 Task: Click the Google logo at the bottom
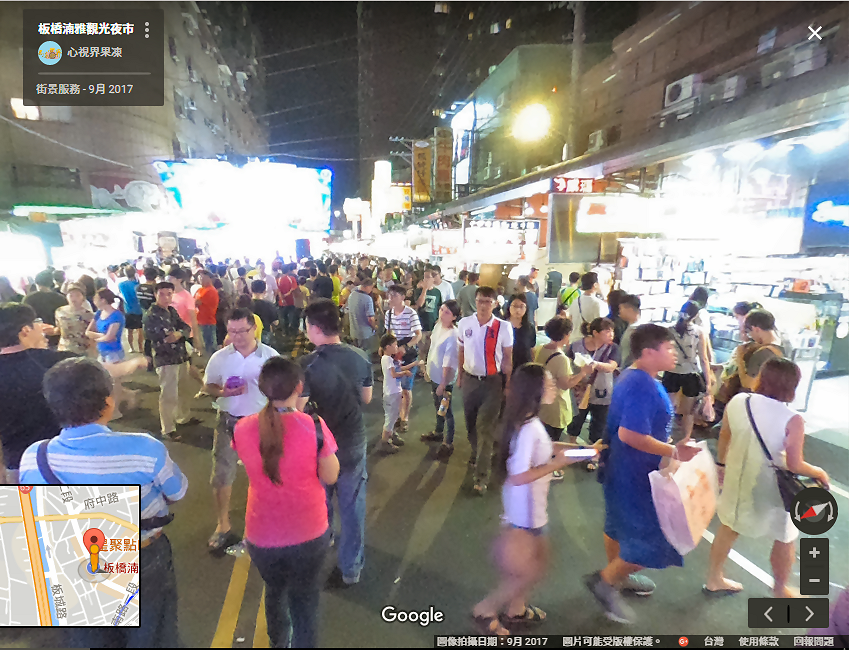[412, 615]
